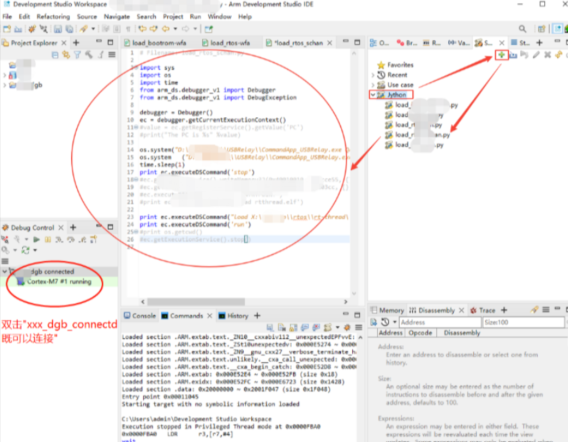Open the connect lightning dropdown in Debug Control

click(26, 239)
